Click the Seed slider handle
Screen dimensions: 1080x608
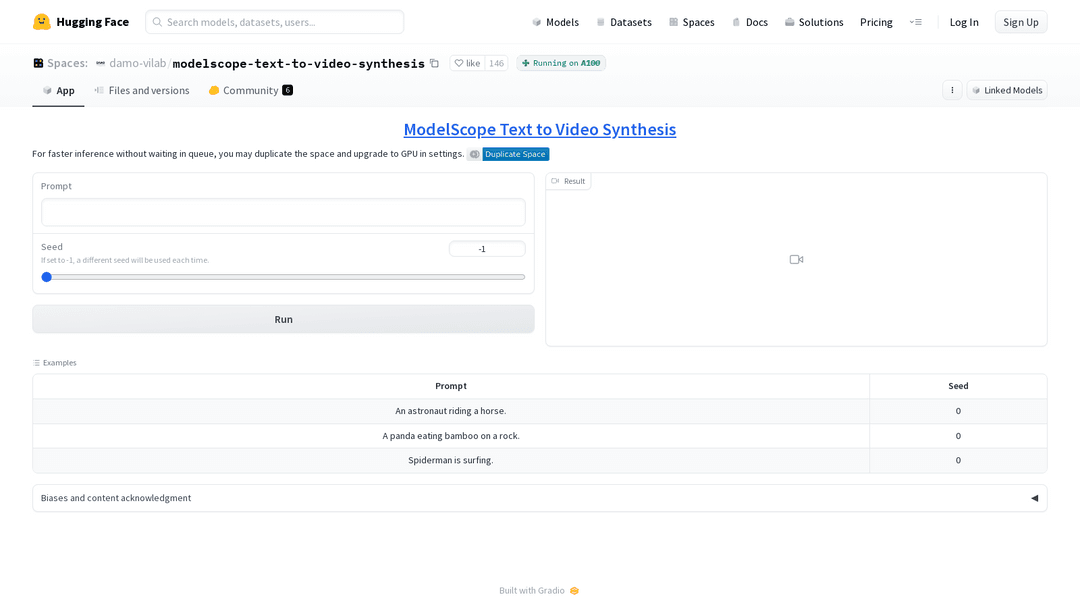pos(47,277)
